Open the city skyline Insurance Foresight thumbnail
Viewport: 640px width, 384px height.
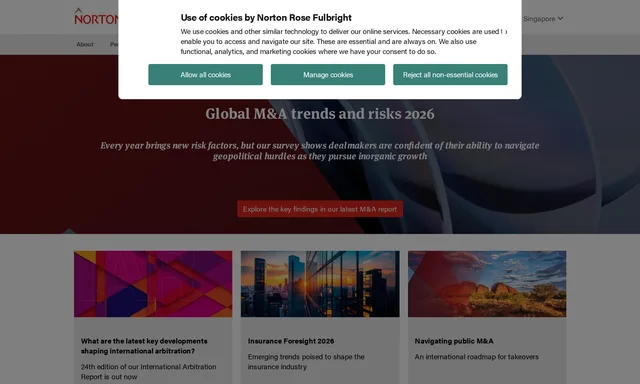pyautogui.click(x=320, y=284)
